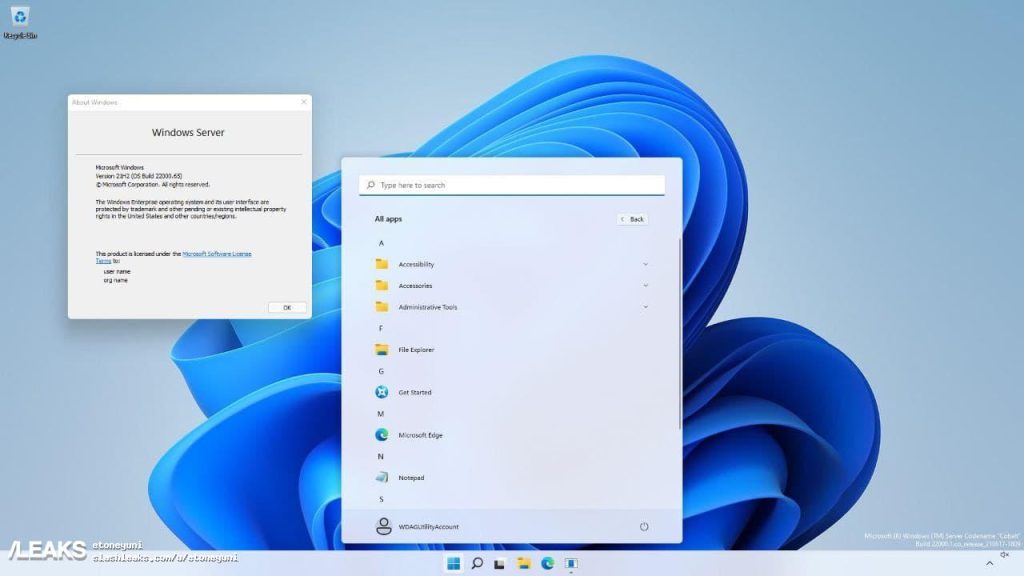Open the Microsoft Software License Terms link
The width and height of the screenshot is (1024, 576).
point(216,253)
